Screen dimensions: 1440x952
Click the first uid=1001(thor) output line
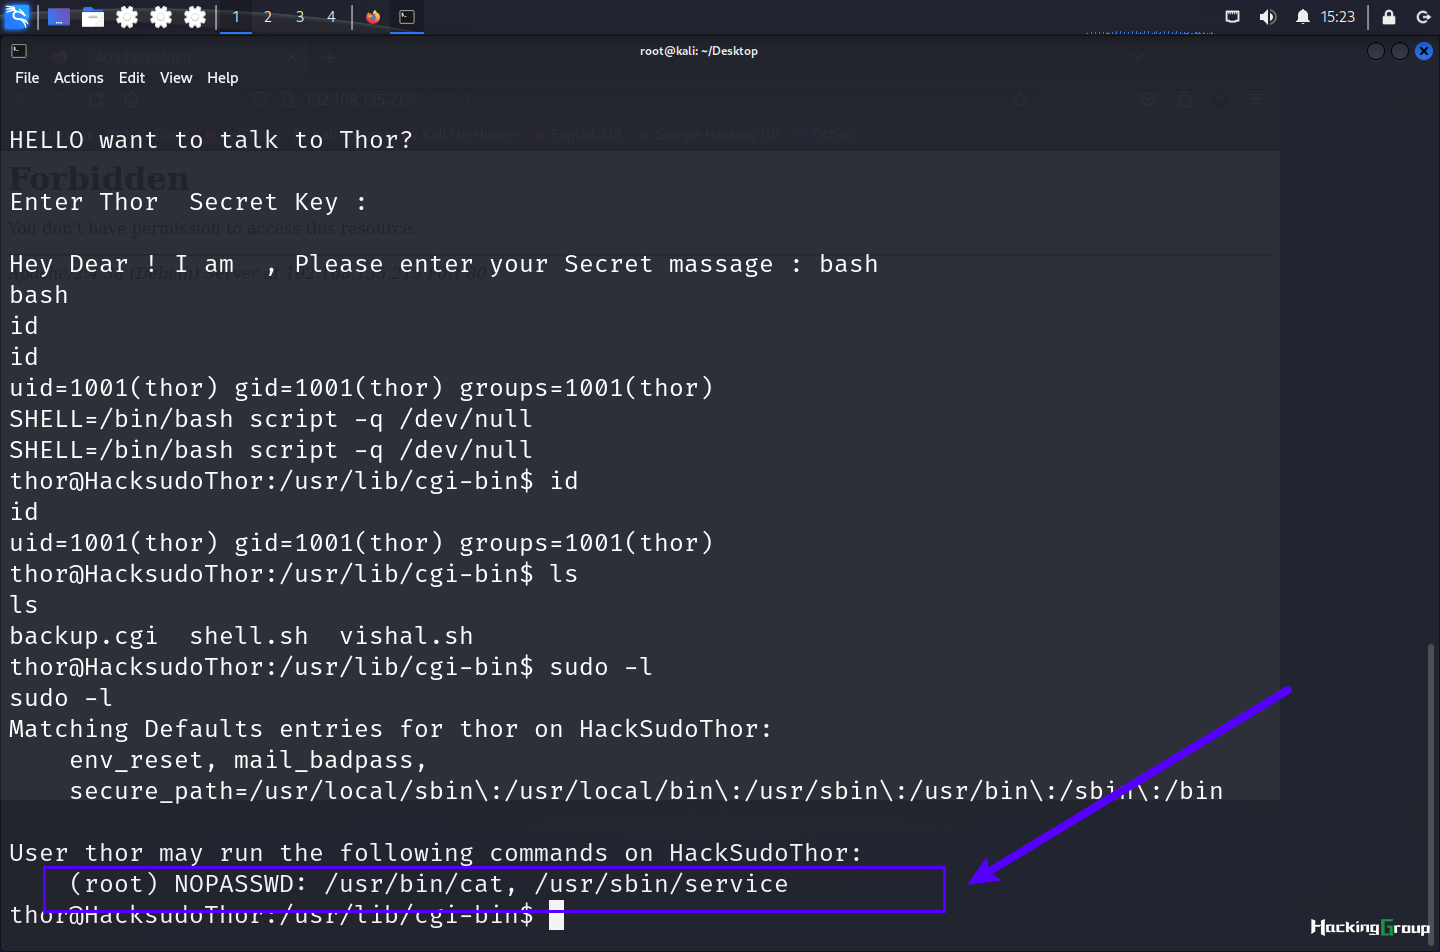point(361,388)
